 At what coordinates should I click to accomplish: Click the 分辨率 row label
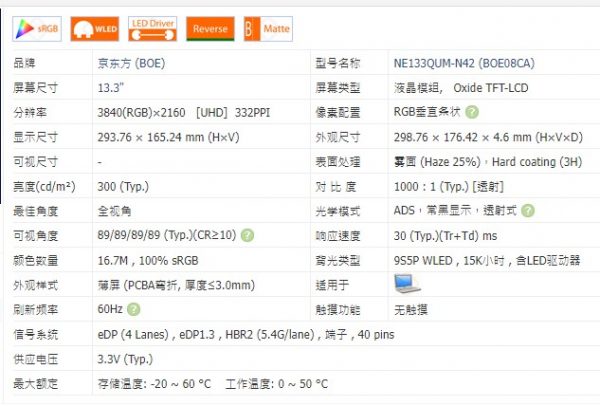pos(30,113)
